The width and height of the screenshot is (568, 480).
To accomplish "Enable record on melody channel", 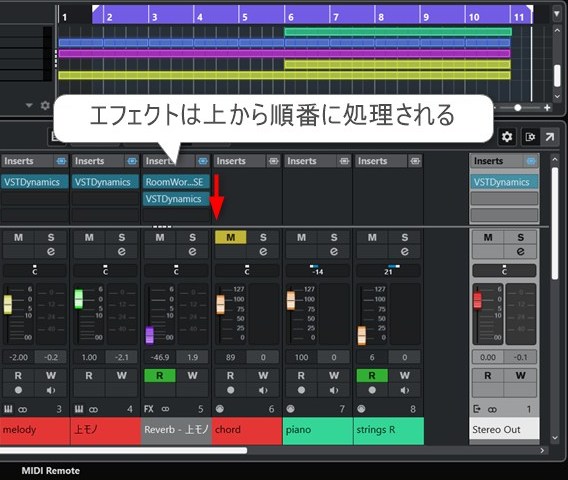I will (18, 390).
